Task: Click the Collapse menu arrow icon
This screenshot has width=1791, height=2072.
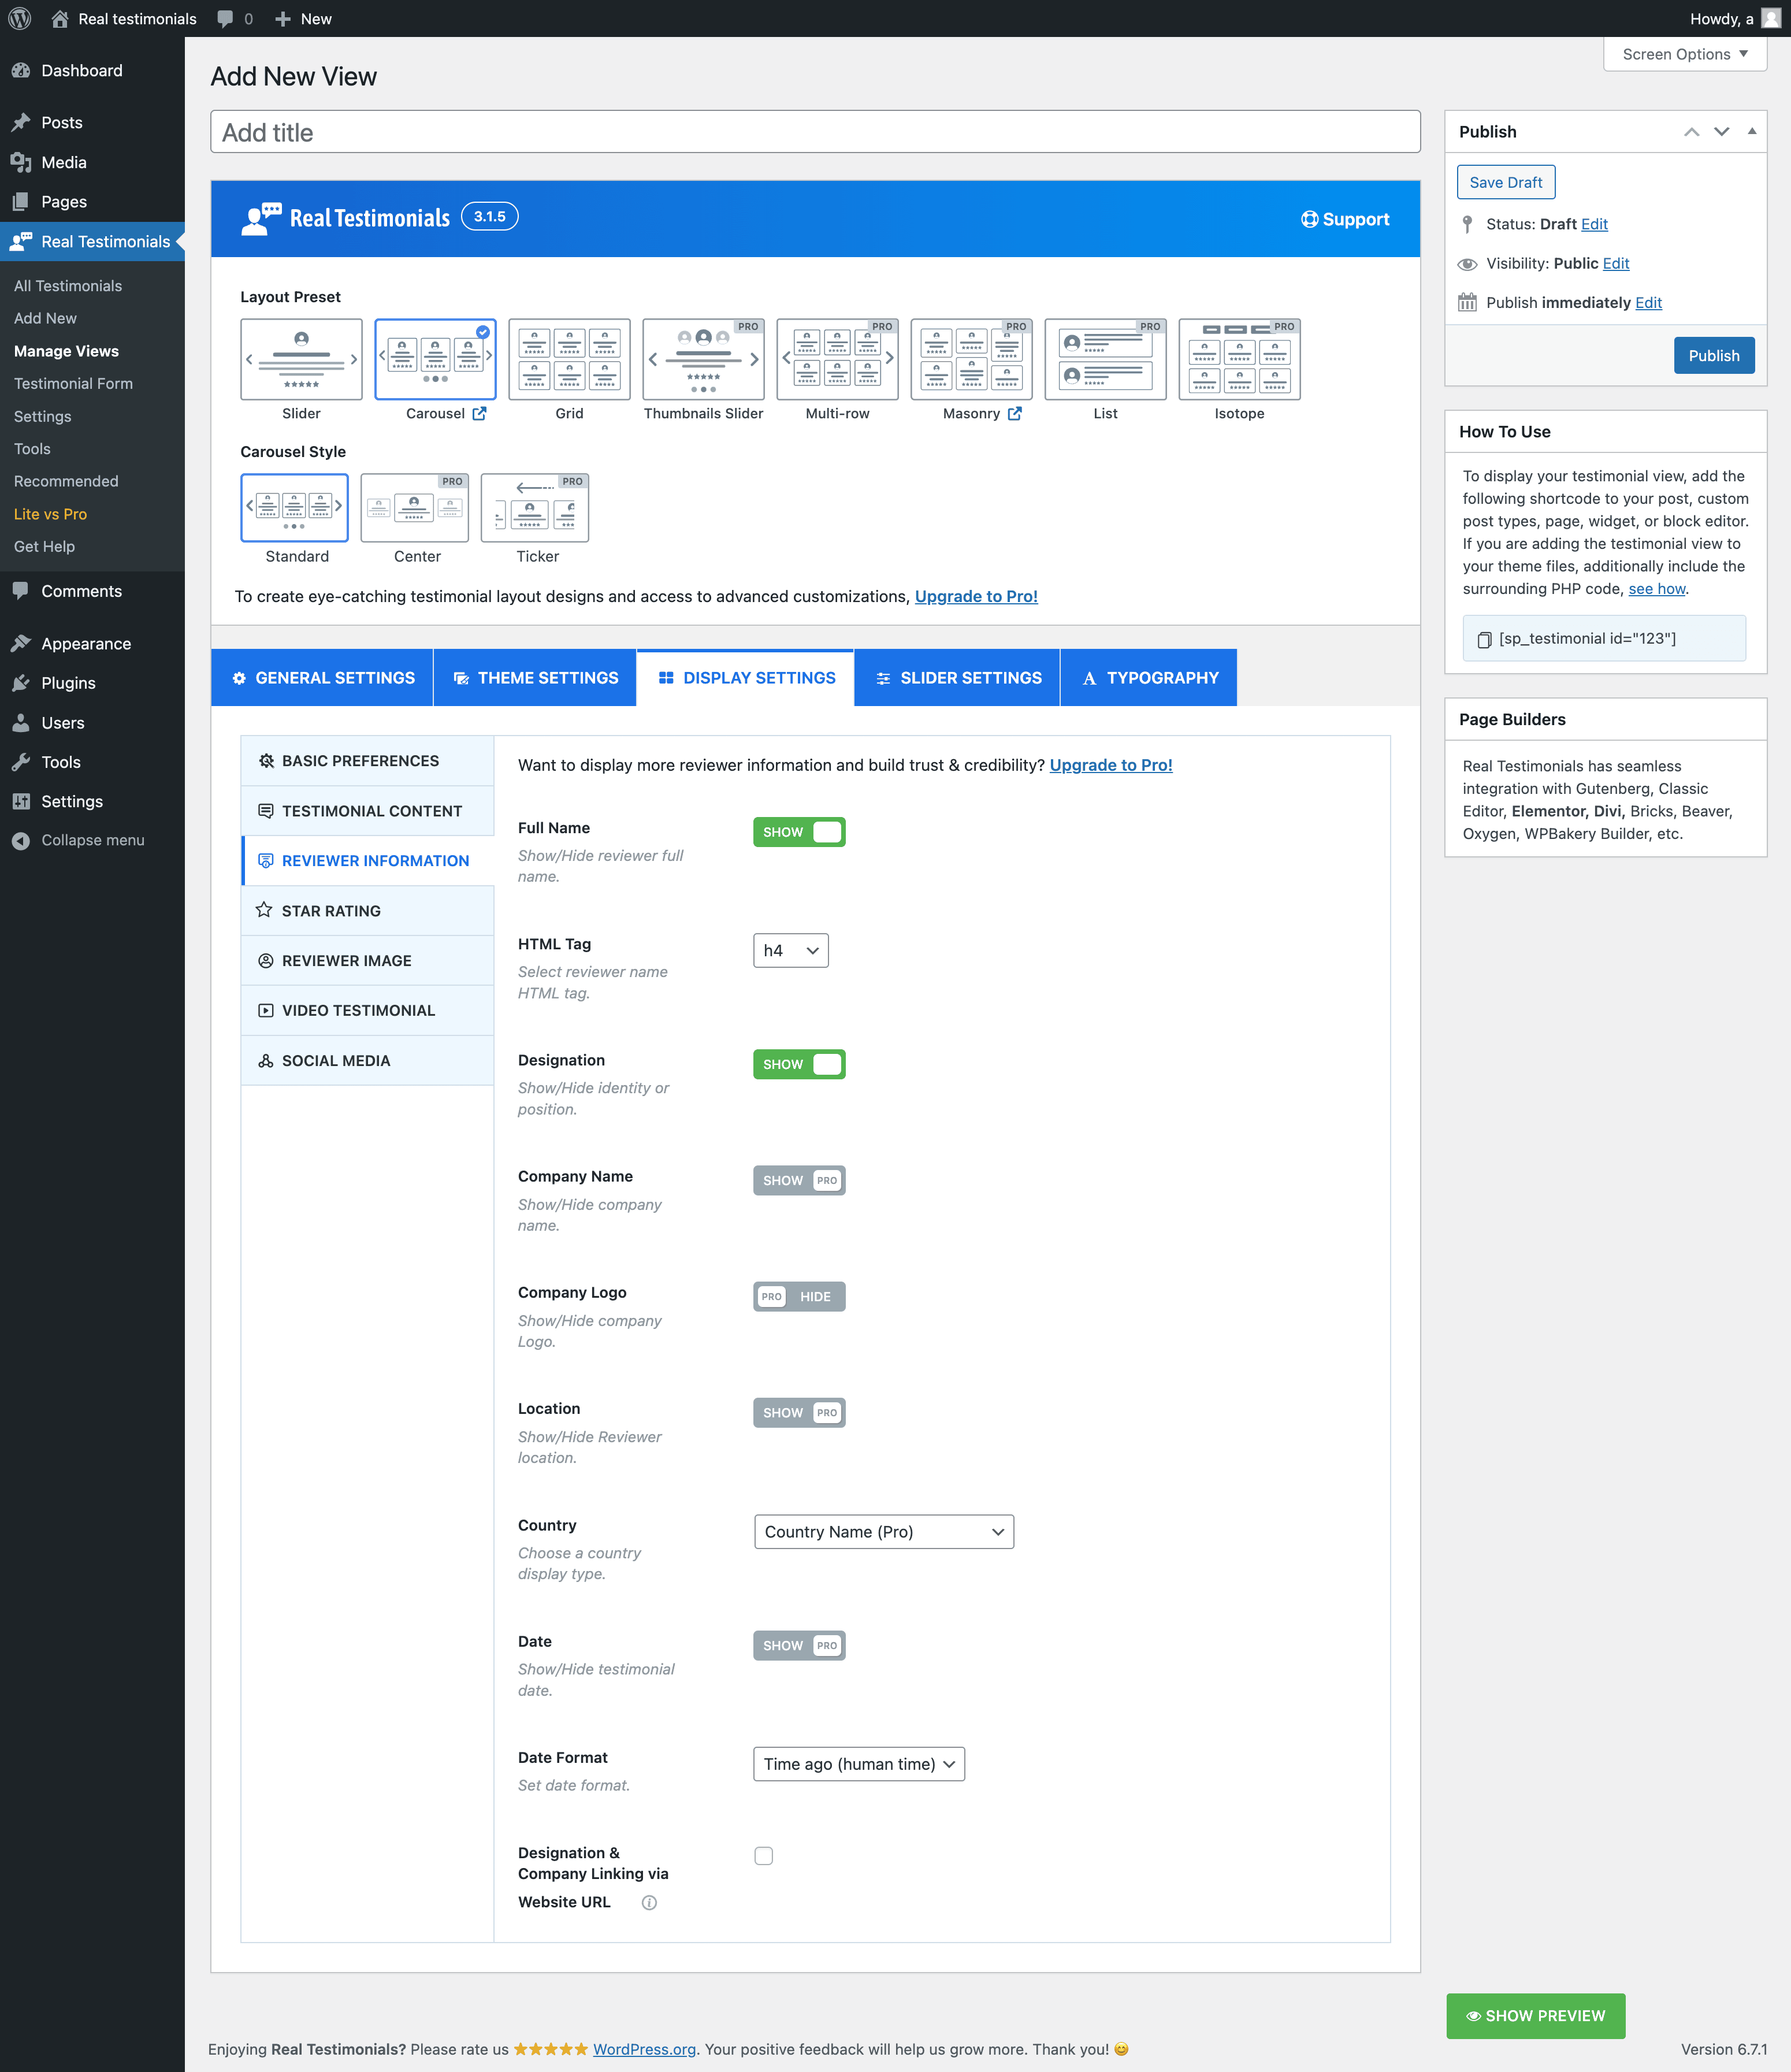Action: click(x=21, y=840)
